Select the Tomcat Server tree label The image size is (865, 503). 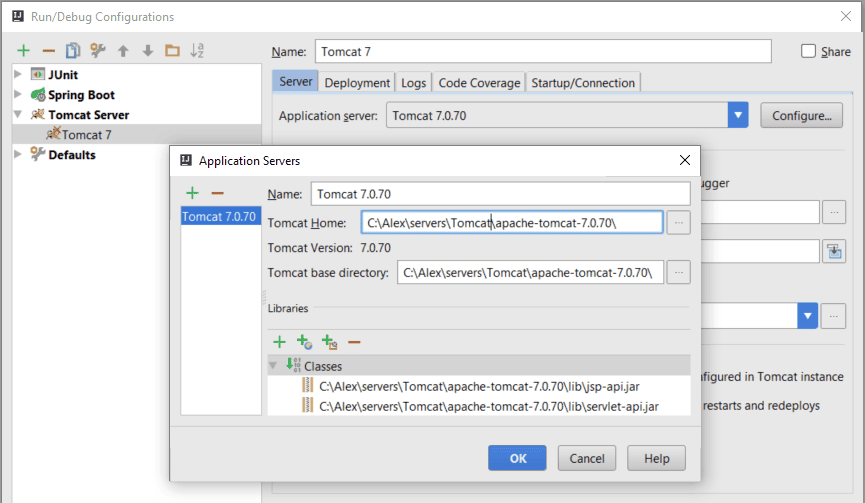click(88, 115)
